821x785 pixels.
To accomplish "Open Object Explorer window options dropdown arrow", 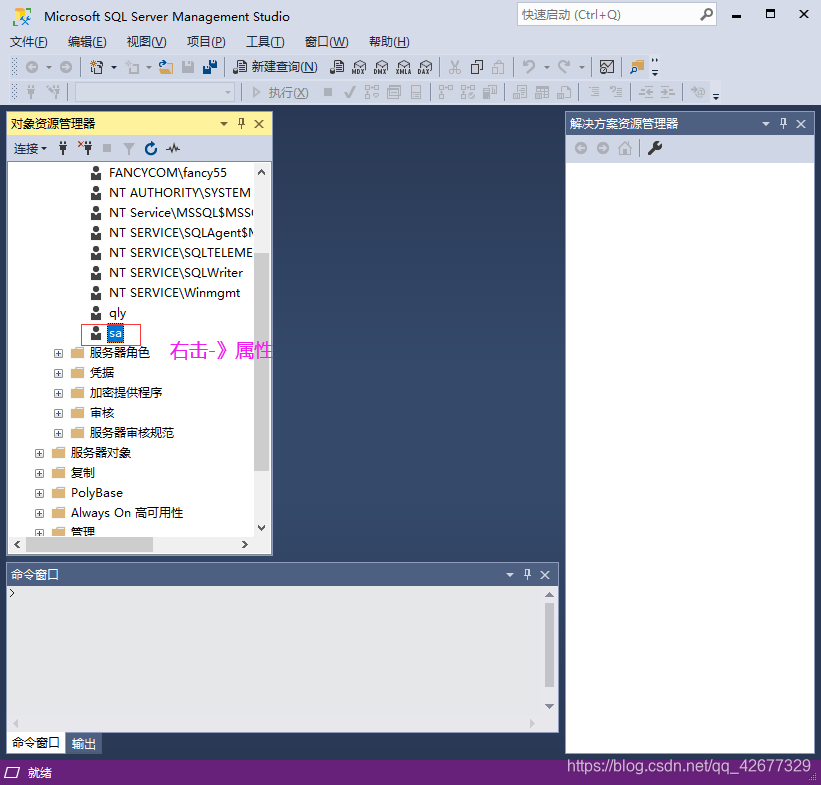I will click(224, 124).
